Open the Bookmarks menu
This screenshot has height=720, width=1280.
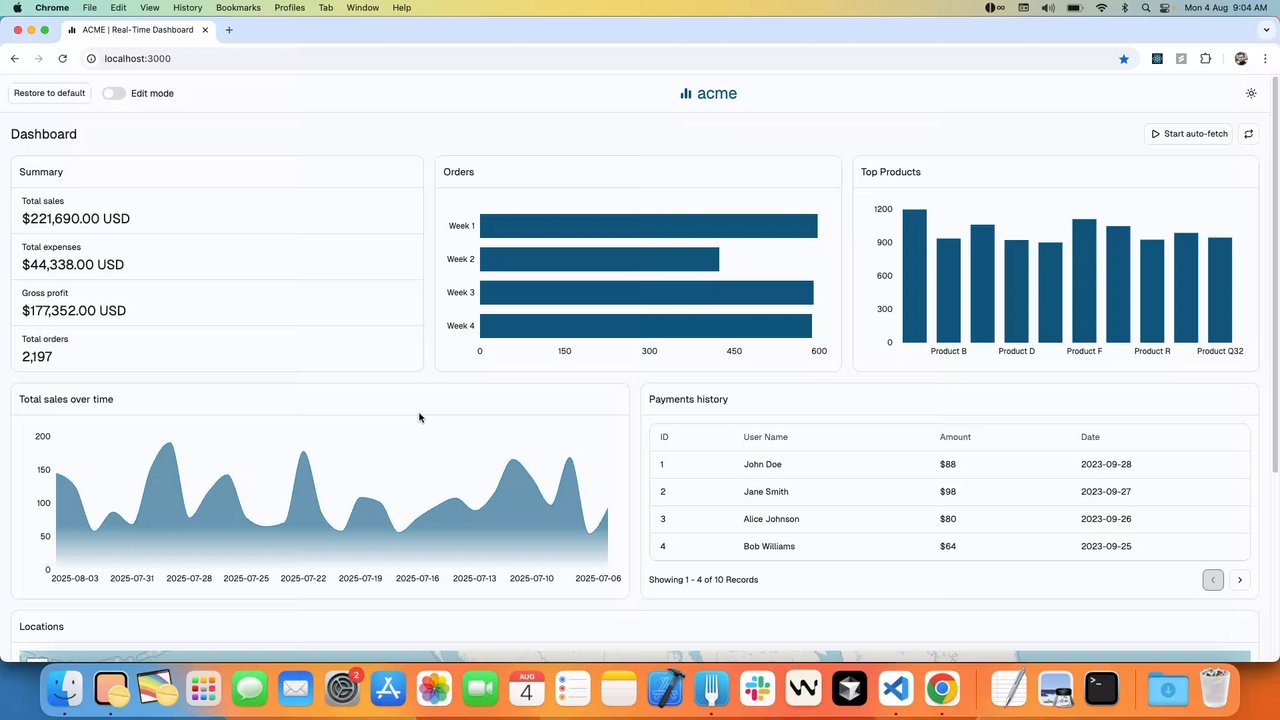point(238,8)
